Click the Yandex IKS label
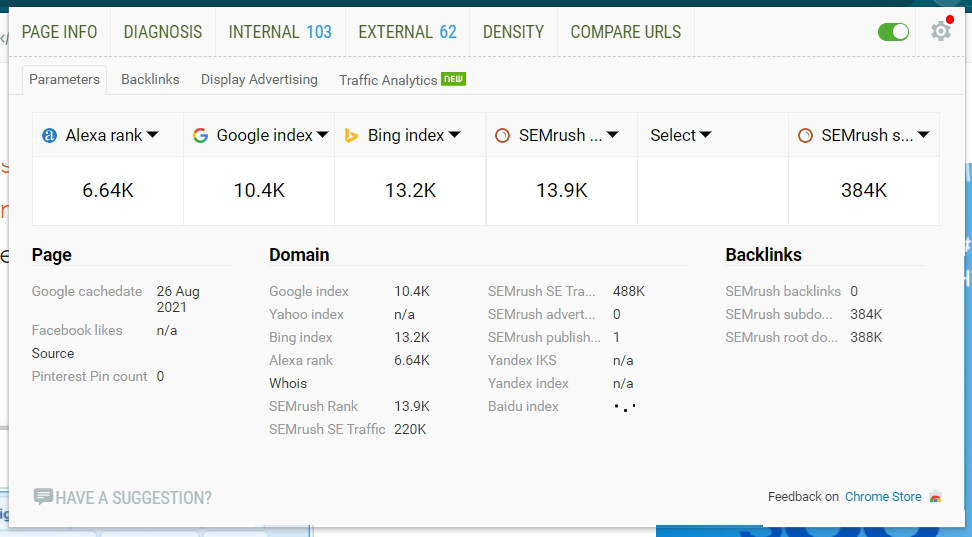Image resolution: width=972 pixels, height=537 pixels. click(522, 360)
